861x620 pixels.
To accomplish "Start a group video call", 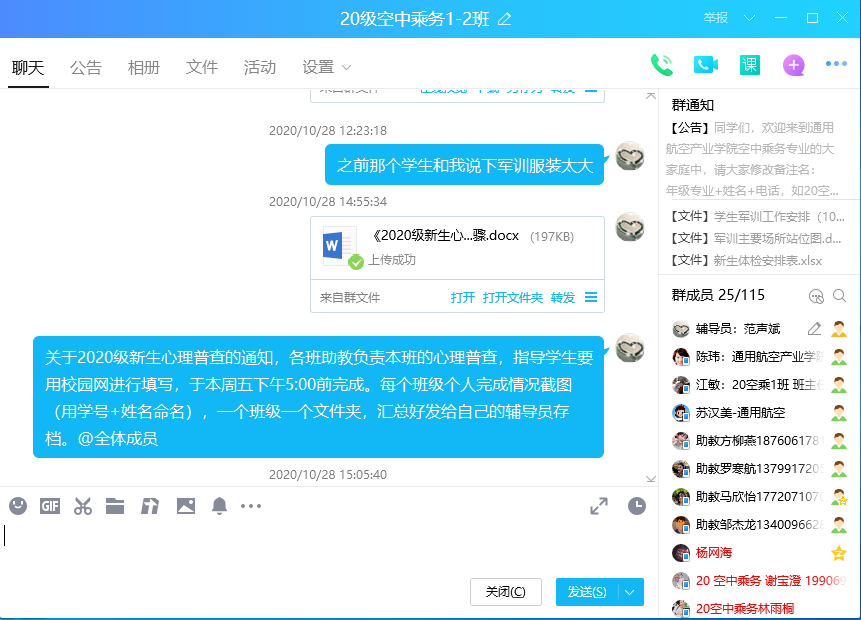I will click(x=706, y=65).
